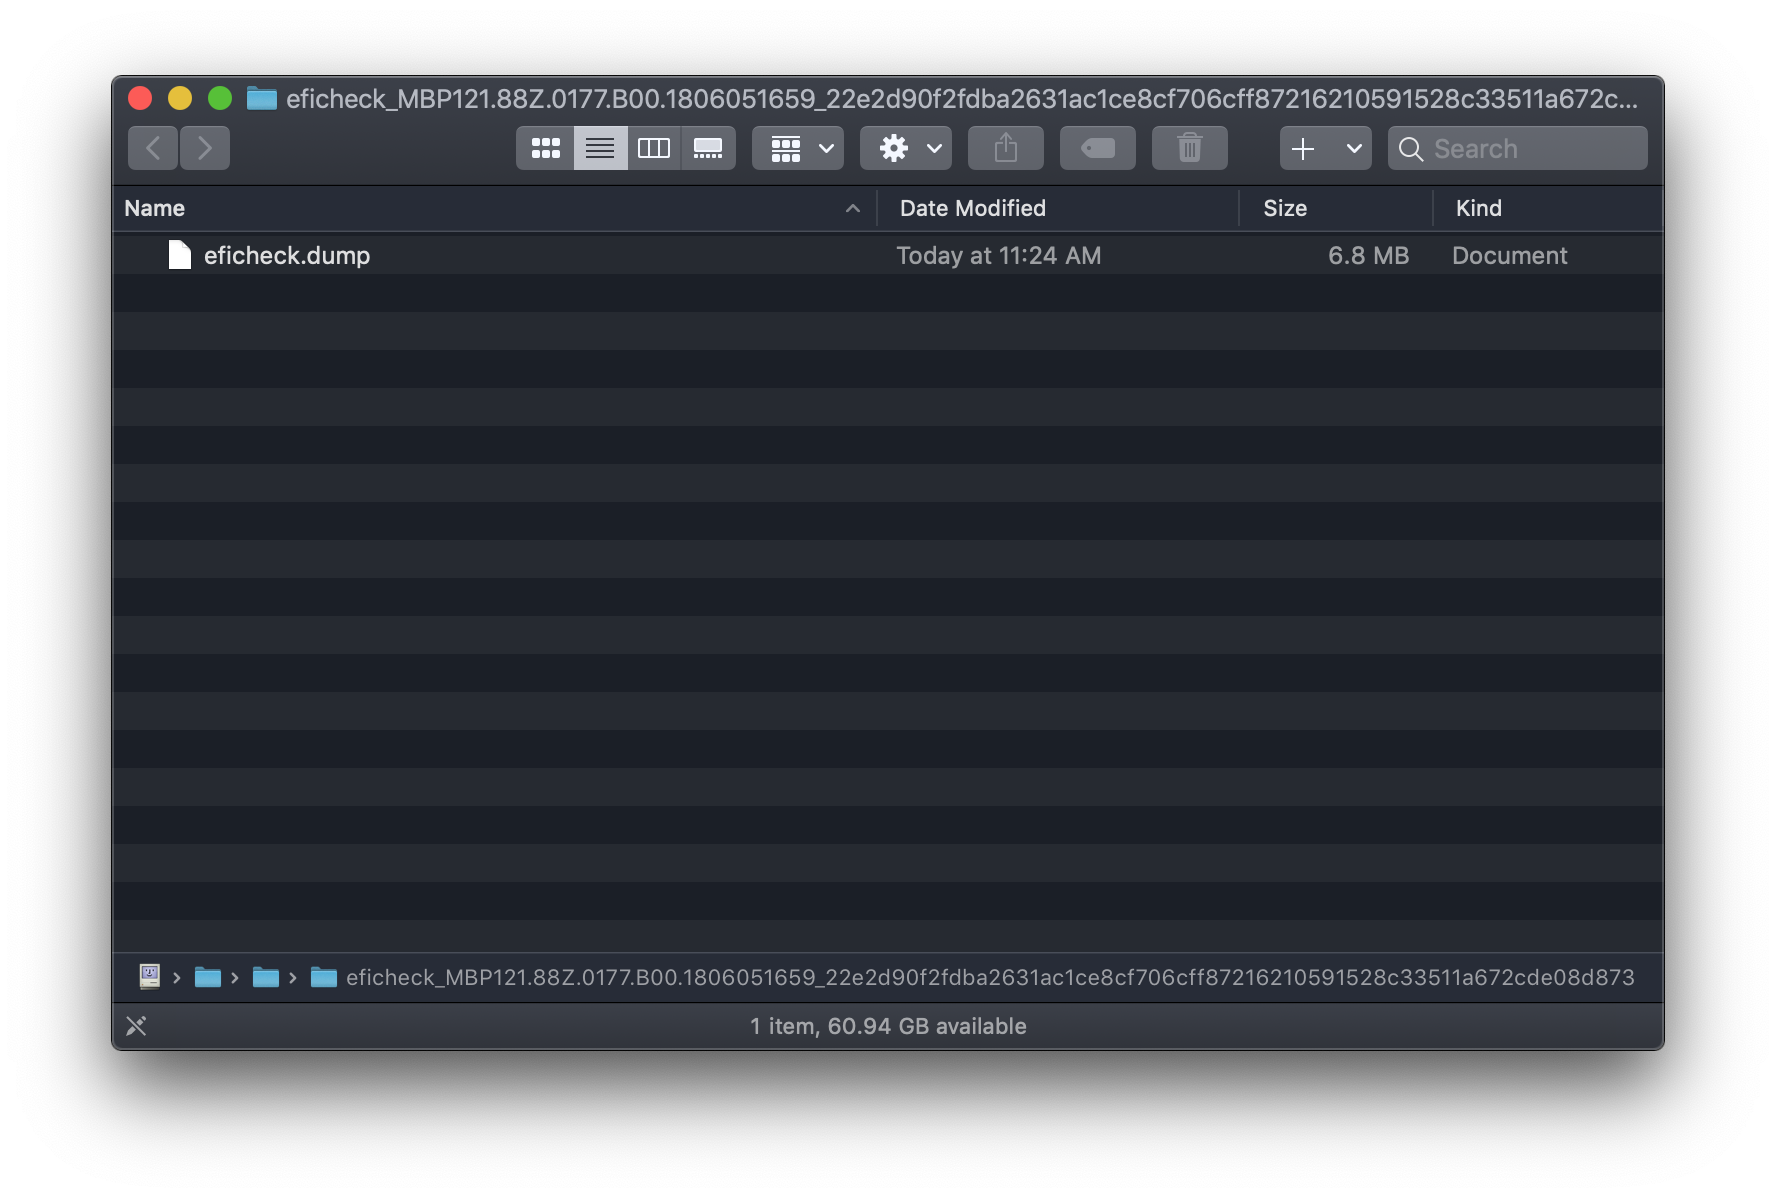Switch to column view
The width and height of the screenshot is (1776, 1198).
point(654,148)
